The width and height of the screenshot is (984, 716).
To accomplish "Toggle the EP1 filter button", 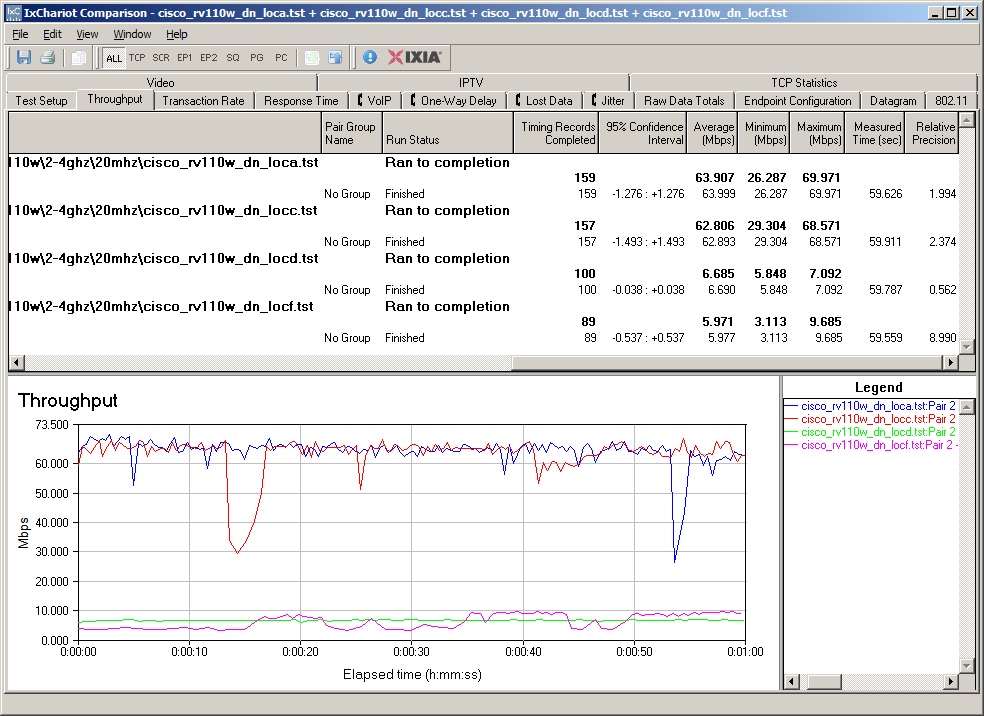I will pos(184,58).
